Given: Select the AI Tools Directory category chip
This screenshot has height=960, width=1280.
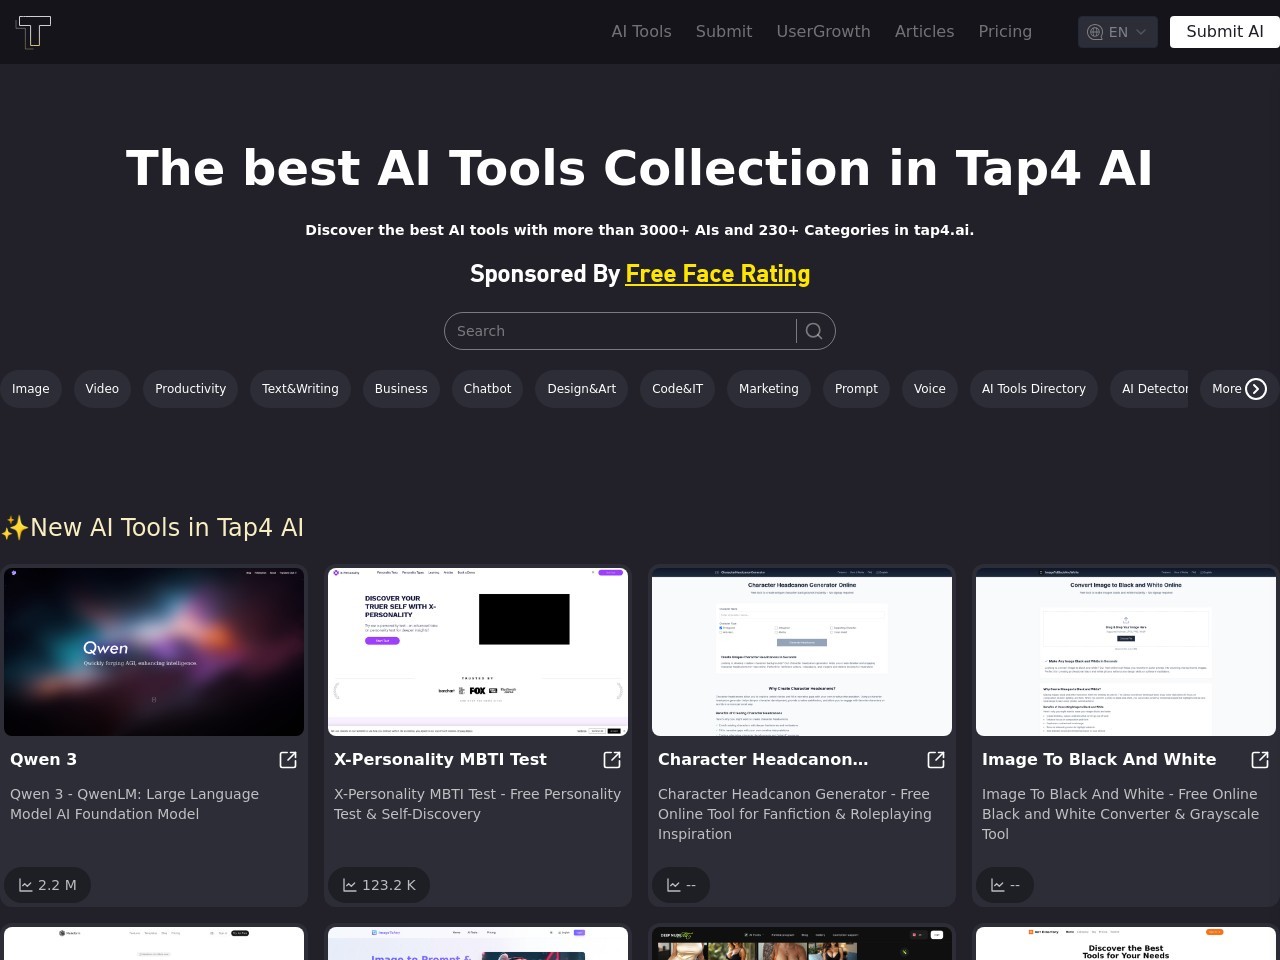Looking at the screenshot, I should pyautogui.click(x=1034, y=389).
